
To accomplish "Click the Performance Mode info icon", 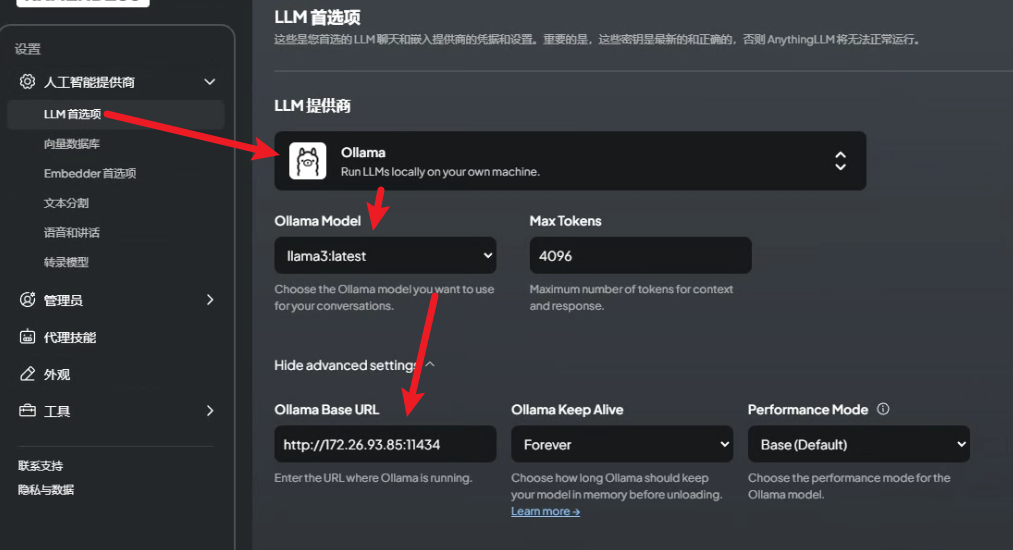I will pyautogui.click(x=883, y=409).
